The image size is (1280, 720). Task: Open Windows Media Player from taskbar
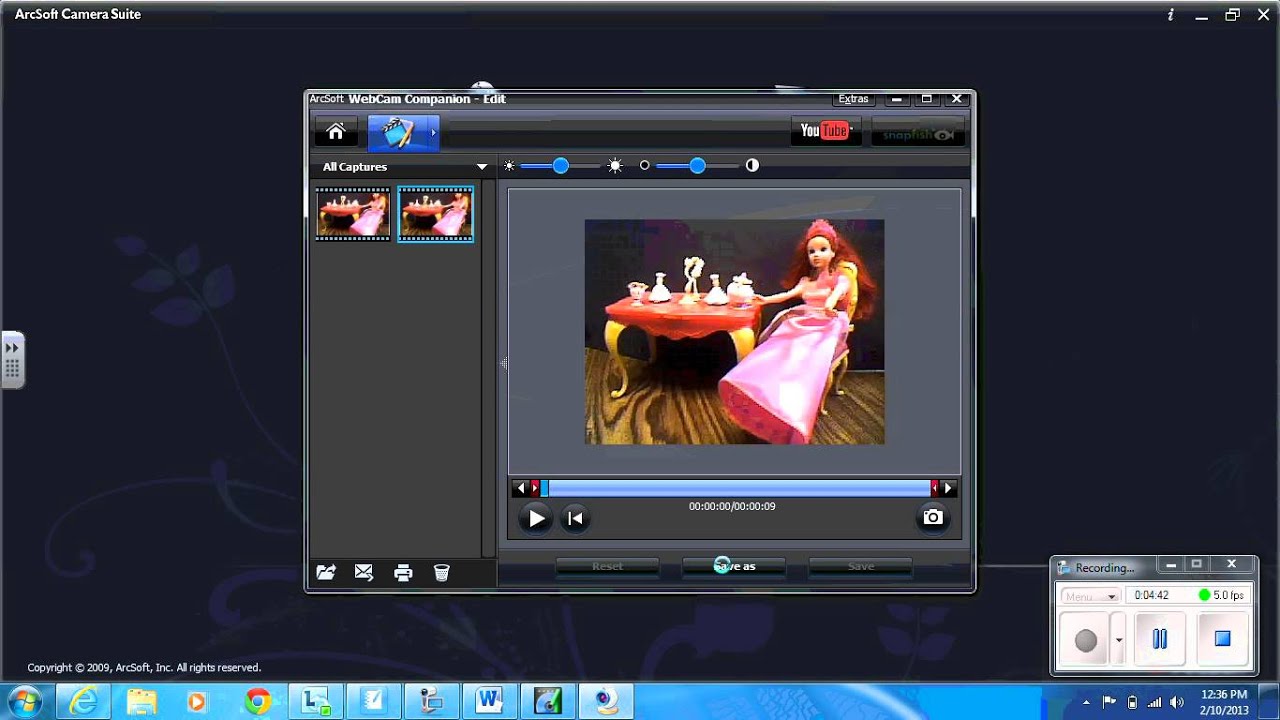pyautogui.click(x=197, y=702)
